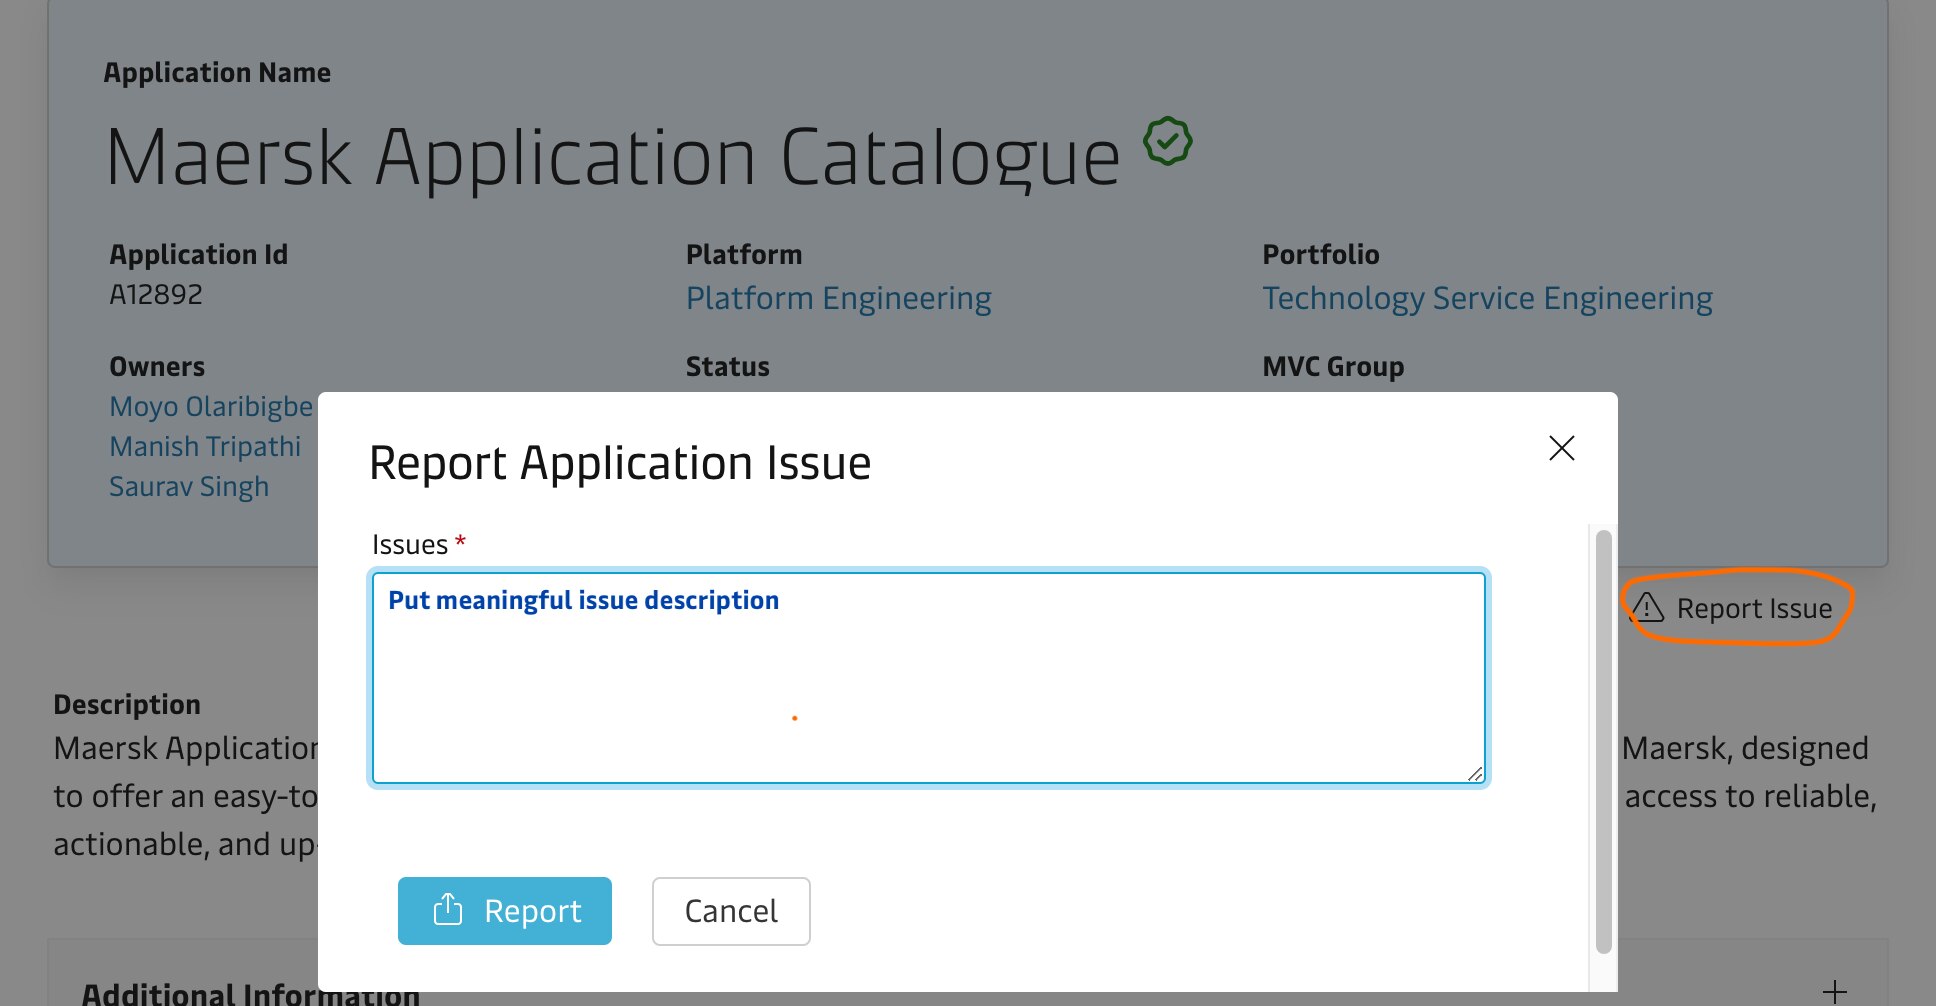Viewport: 1936px width, 1006px height.
Task: Open the Technology Service Engineering portfolio link
Action: tap(1487, 298)
